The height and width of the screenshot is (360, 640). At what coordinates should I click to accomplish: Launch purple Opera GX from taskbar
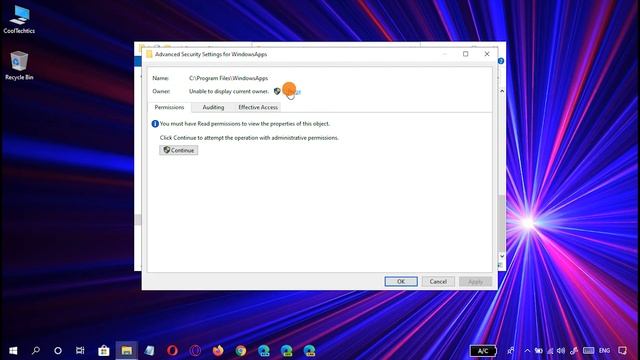coord(195,351)
